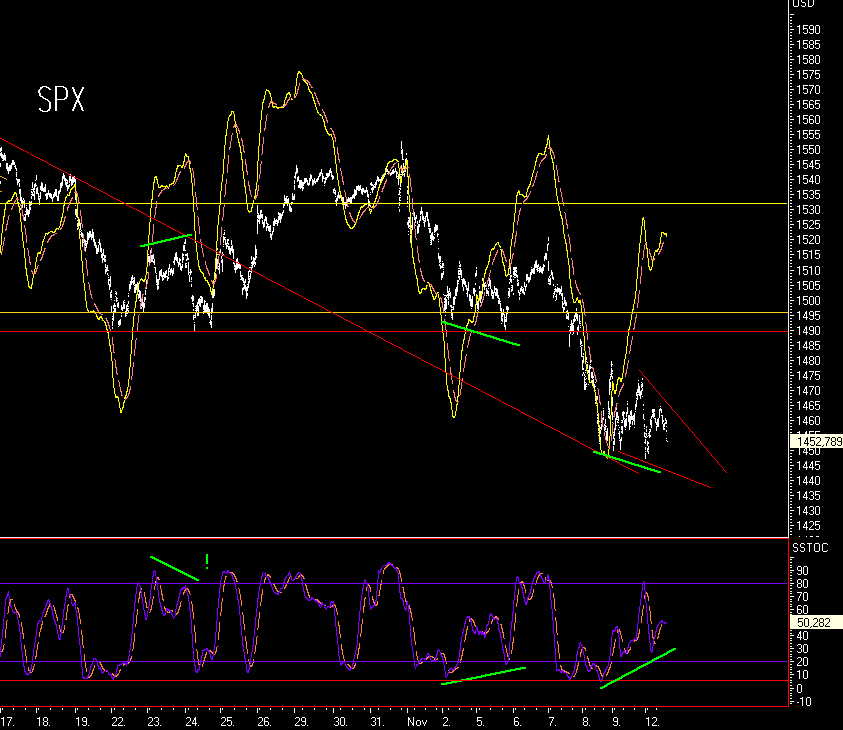
Task: Select the 1452,789 current price tag
Action: click(816, 441)
